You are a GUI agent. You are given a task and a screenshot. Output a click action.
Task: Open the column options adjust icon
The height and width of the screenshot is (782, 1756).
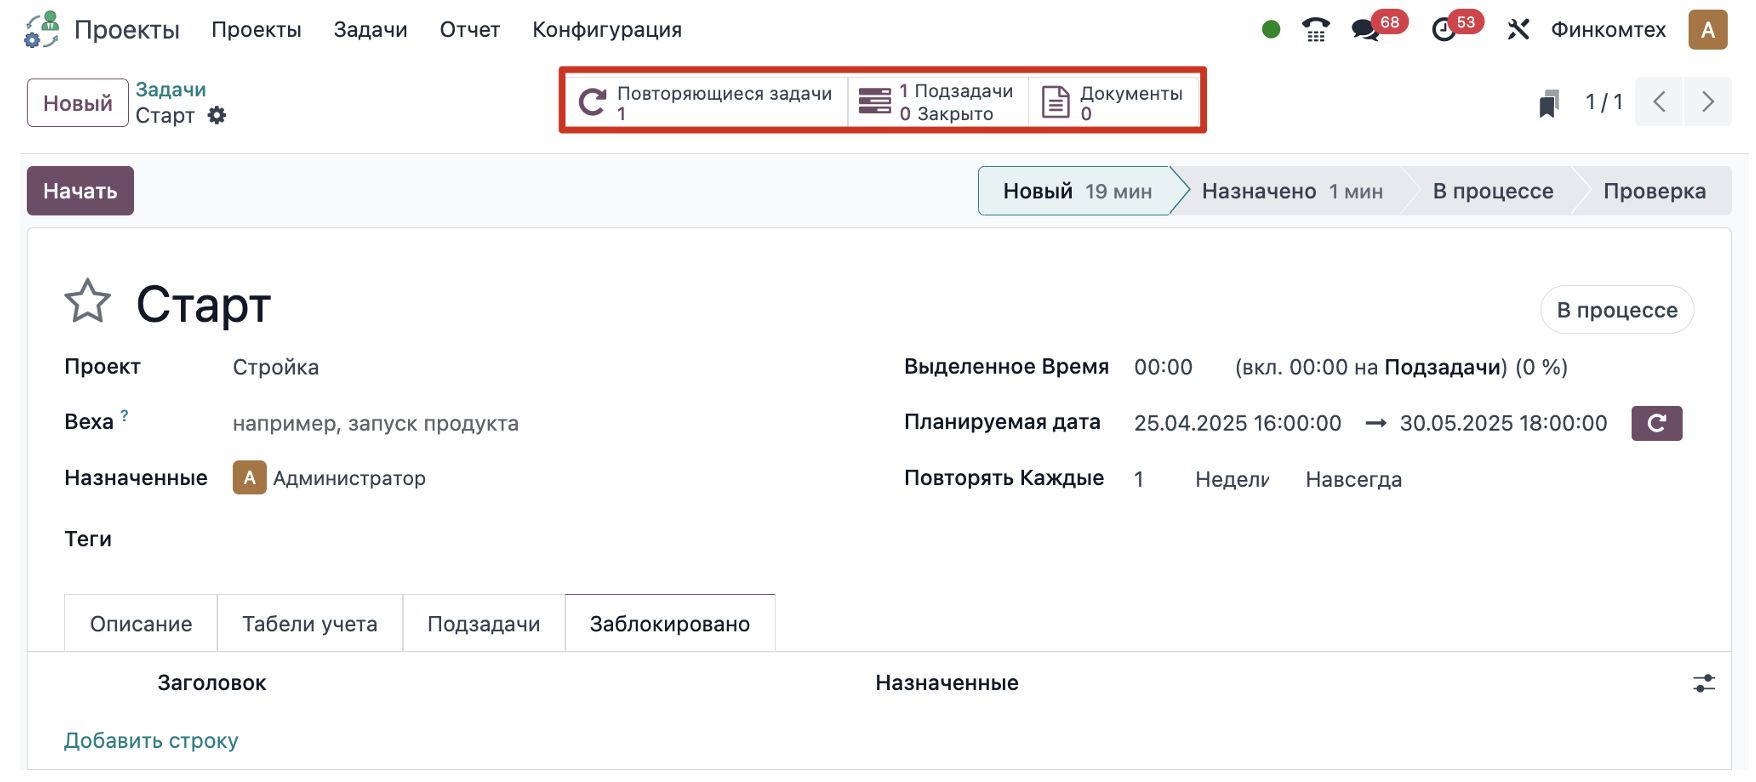[x=1704, y=683]
